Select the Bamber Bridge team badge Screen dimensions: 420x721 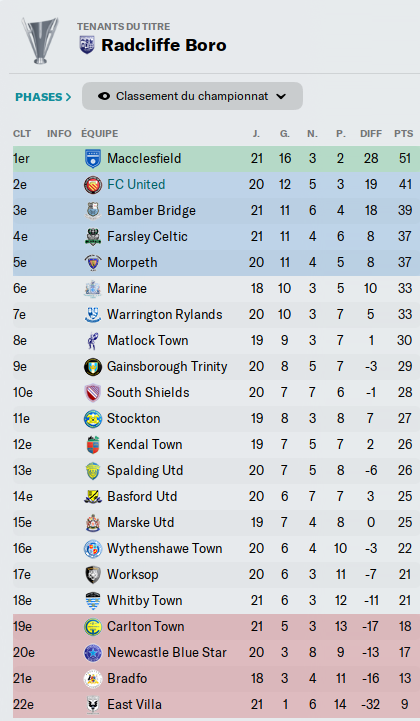click(93, 211)
